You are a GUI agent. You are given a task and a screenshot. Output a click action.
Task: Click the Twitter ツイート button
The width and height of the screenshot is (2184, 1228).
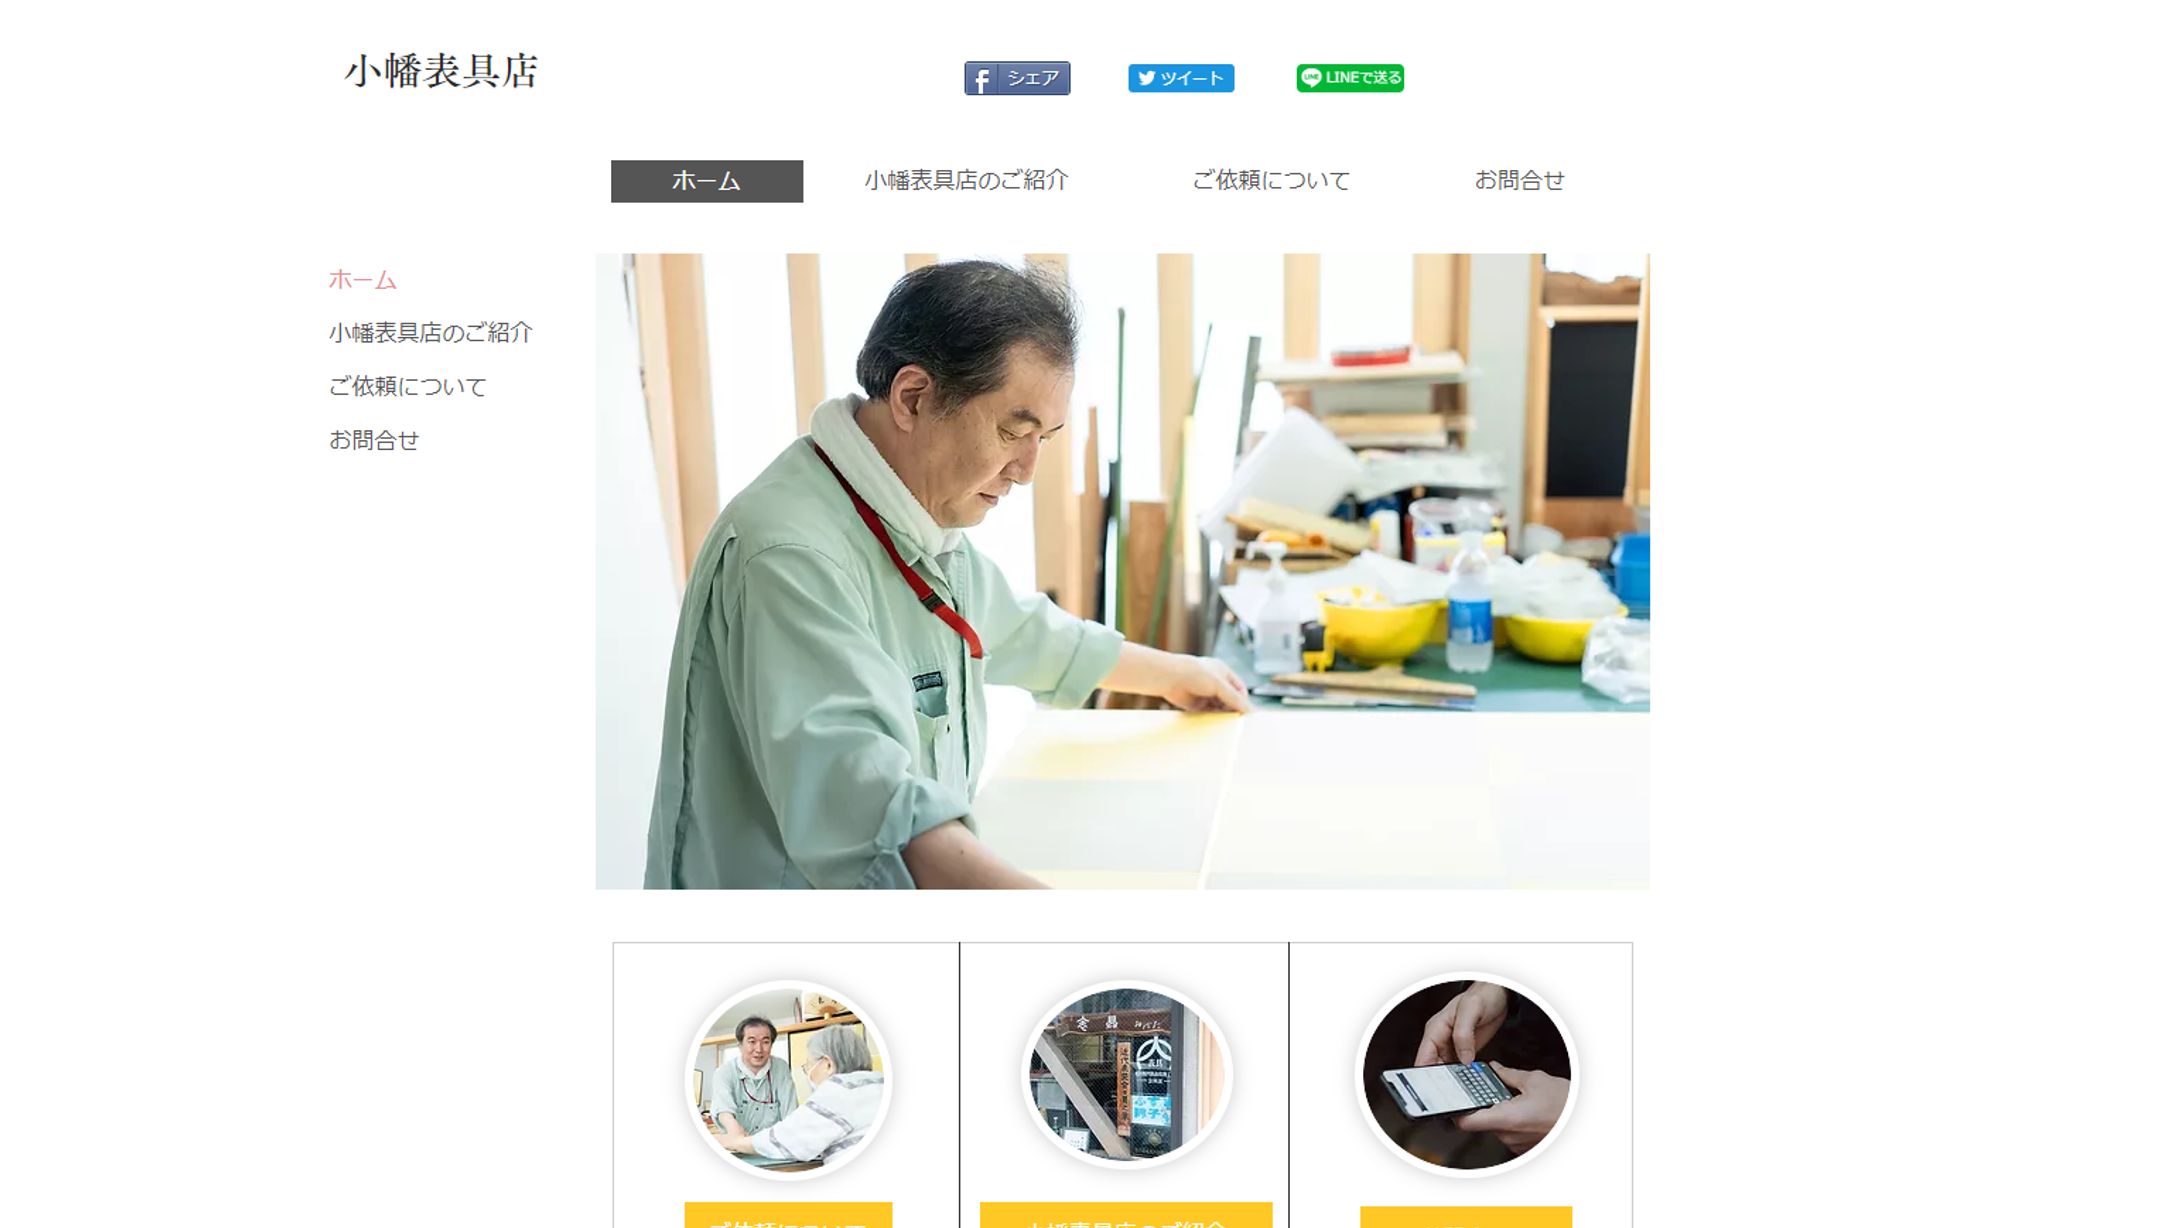(1181, 78)
